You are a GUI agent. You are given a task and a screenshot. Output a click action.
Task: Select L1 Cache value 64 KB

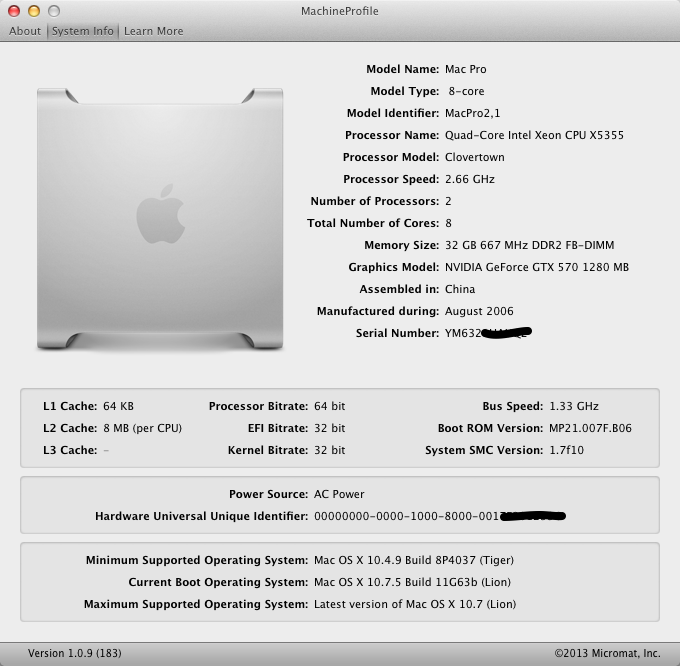(118, 406)
